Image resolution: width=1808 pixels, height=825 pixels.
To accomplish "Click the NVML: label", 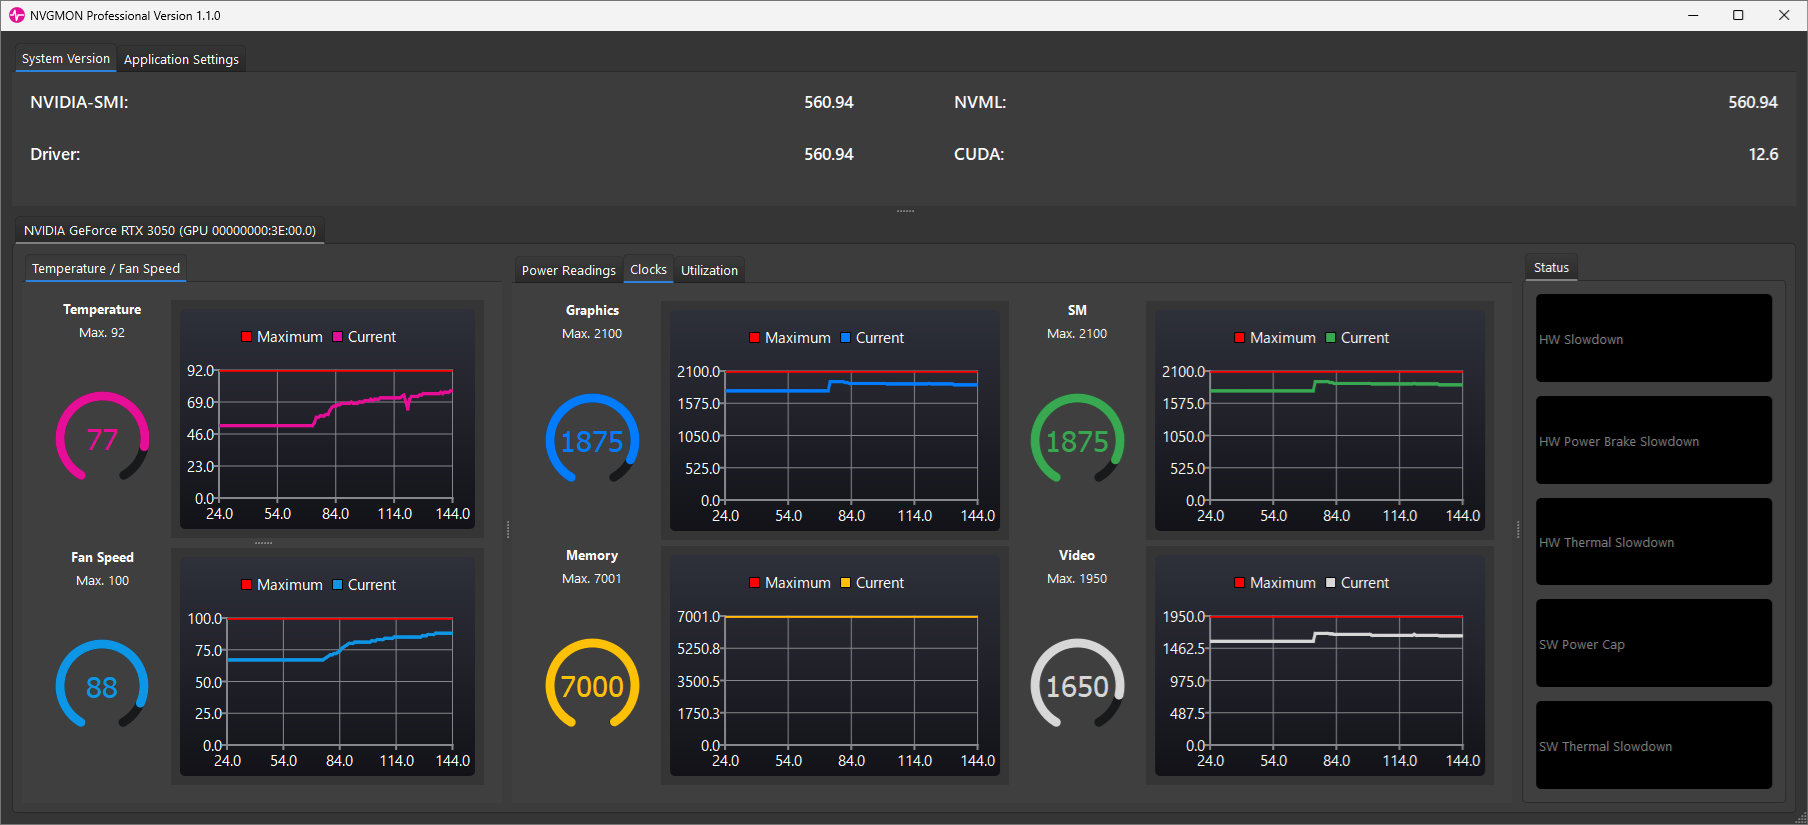I will pyautogui.click(x=980, y=102).
